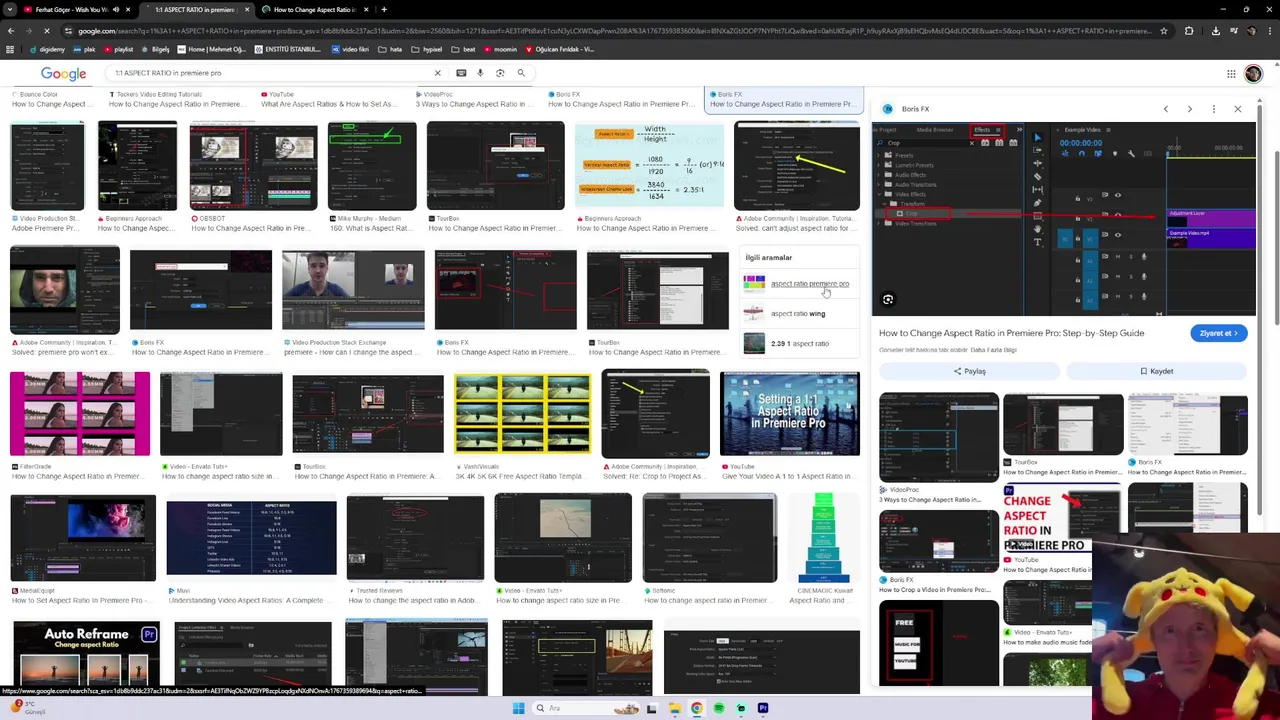Screen dimensions: 1280x720
Task: Open the bookmarks apps grid icon
Action: [x=10, y=49]
